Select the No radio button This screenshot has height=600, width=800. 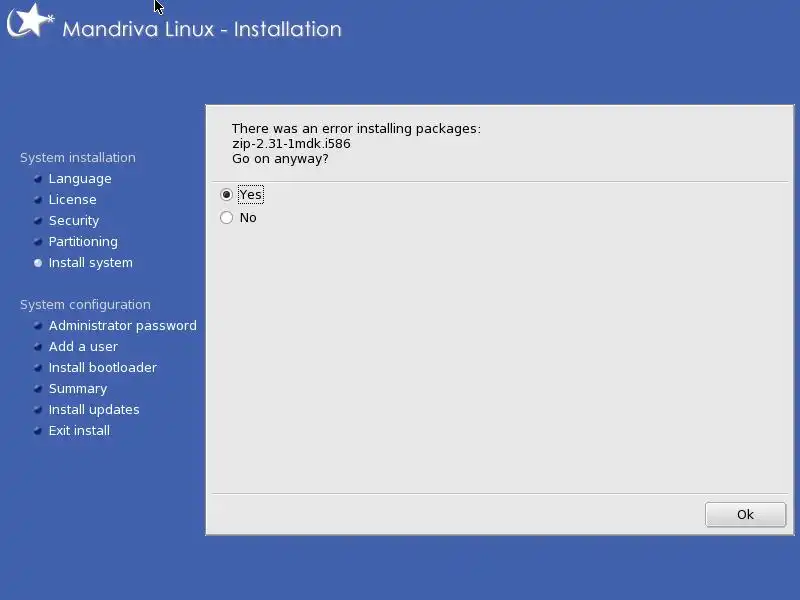227,218
